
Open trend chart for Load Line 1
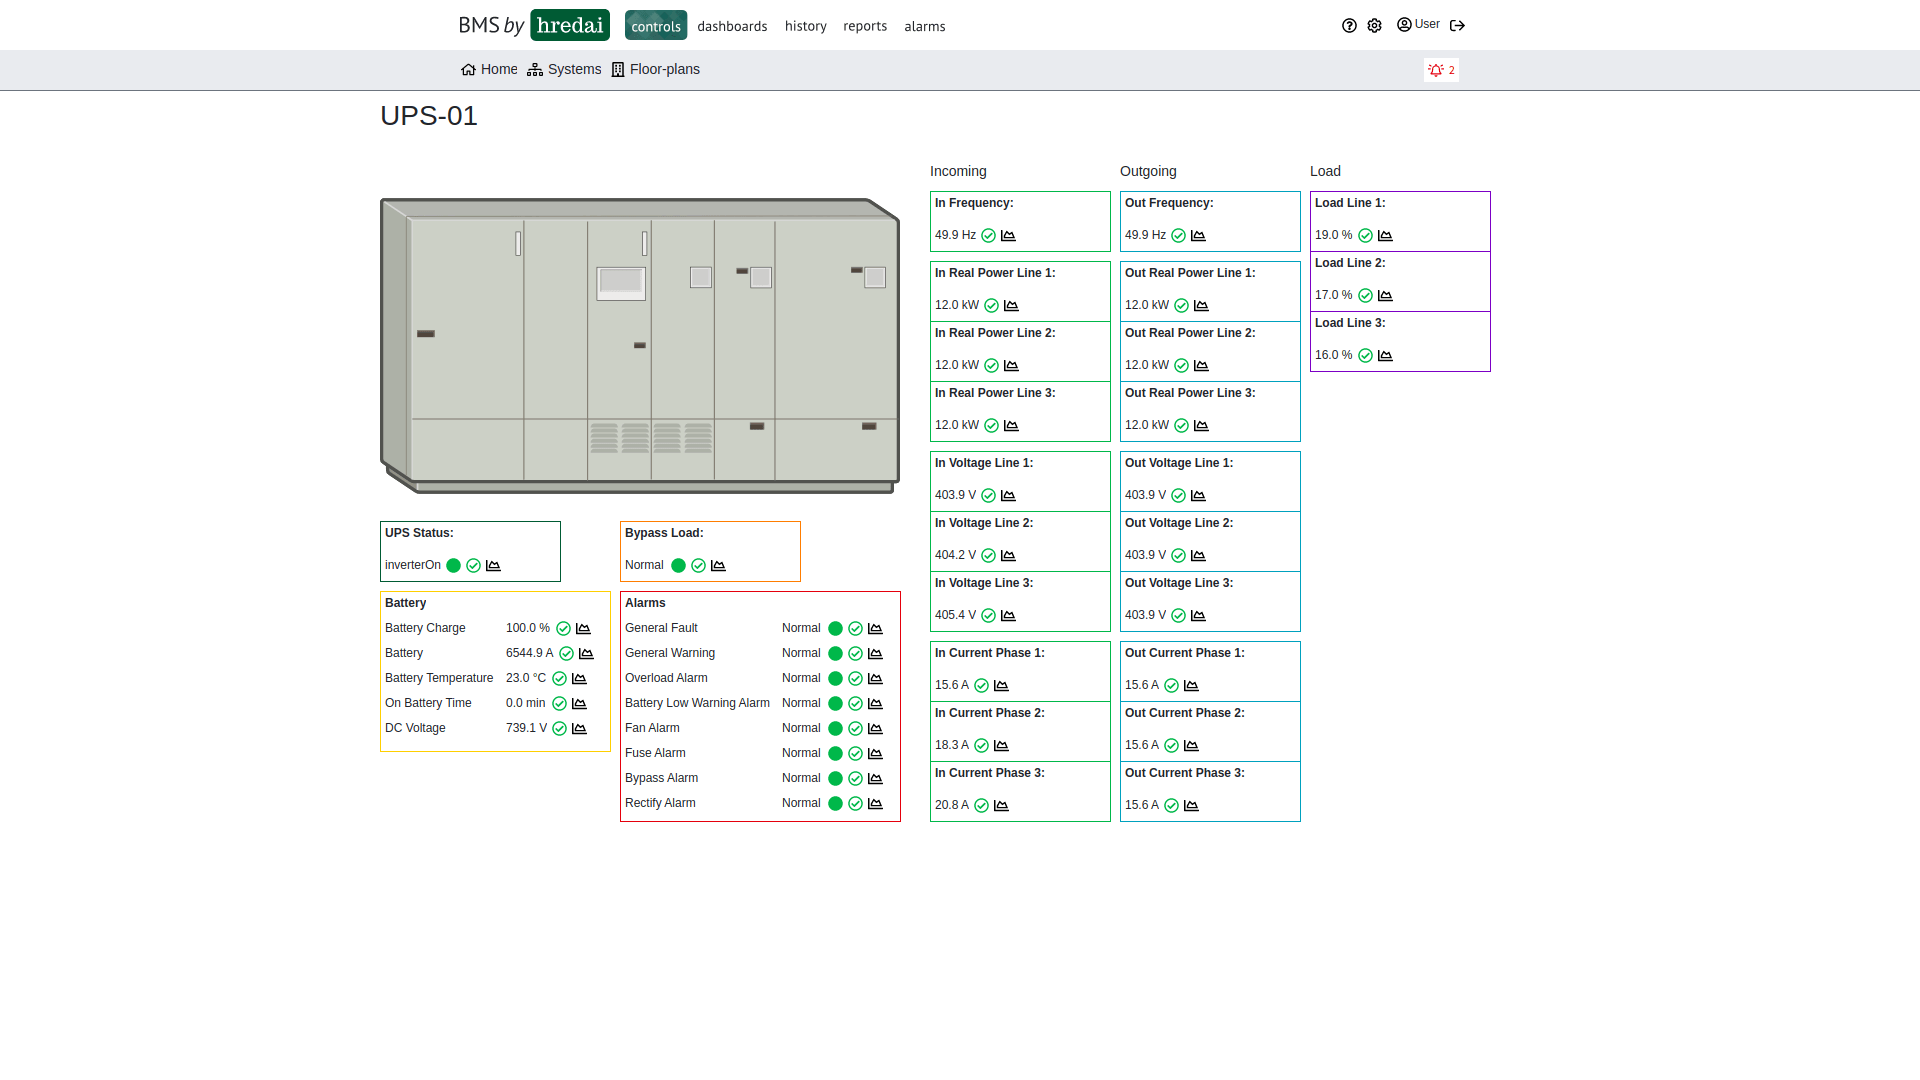tap(1385, 236)
